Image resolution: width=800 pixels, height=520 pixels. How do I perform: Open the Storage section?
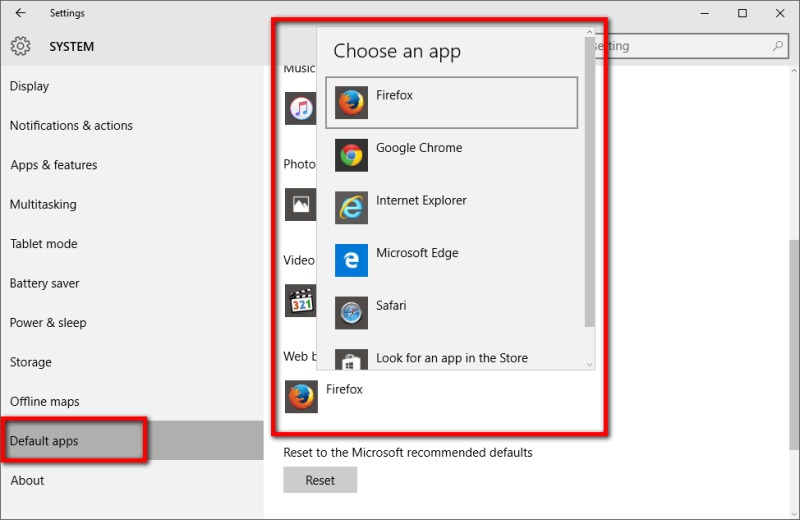[x=132, y=362]
